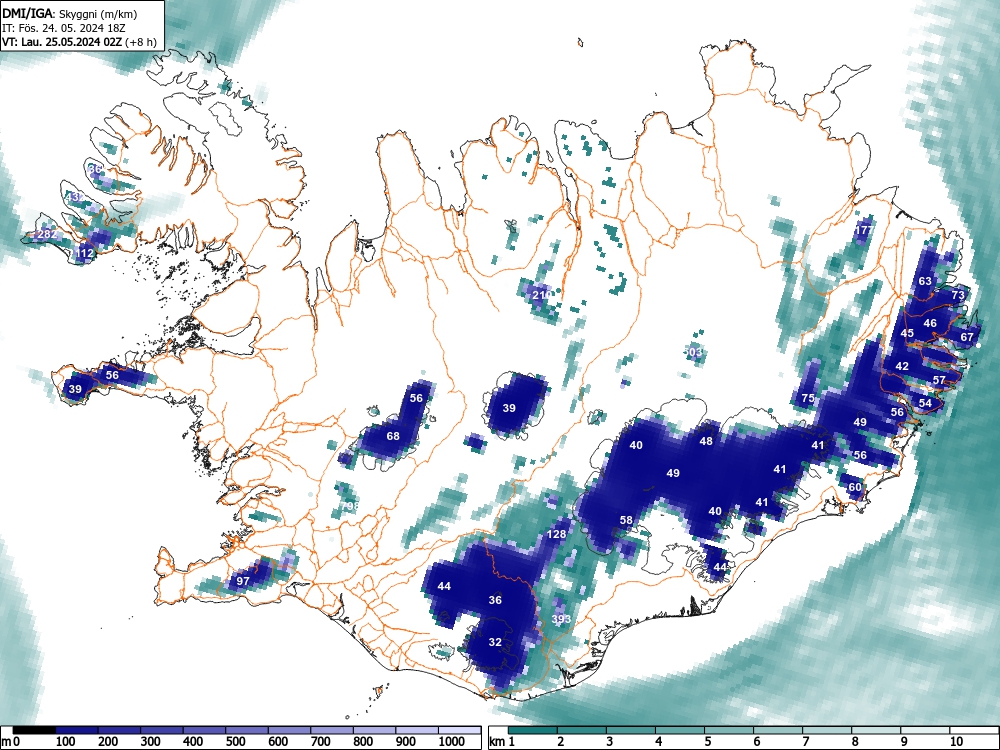Click the "km 1" label on the kilometre scale
Screen dimensions: 1000x750
coord(502,741)
